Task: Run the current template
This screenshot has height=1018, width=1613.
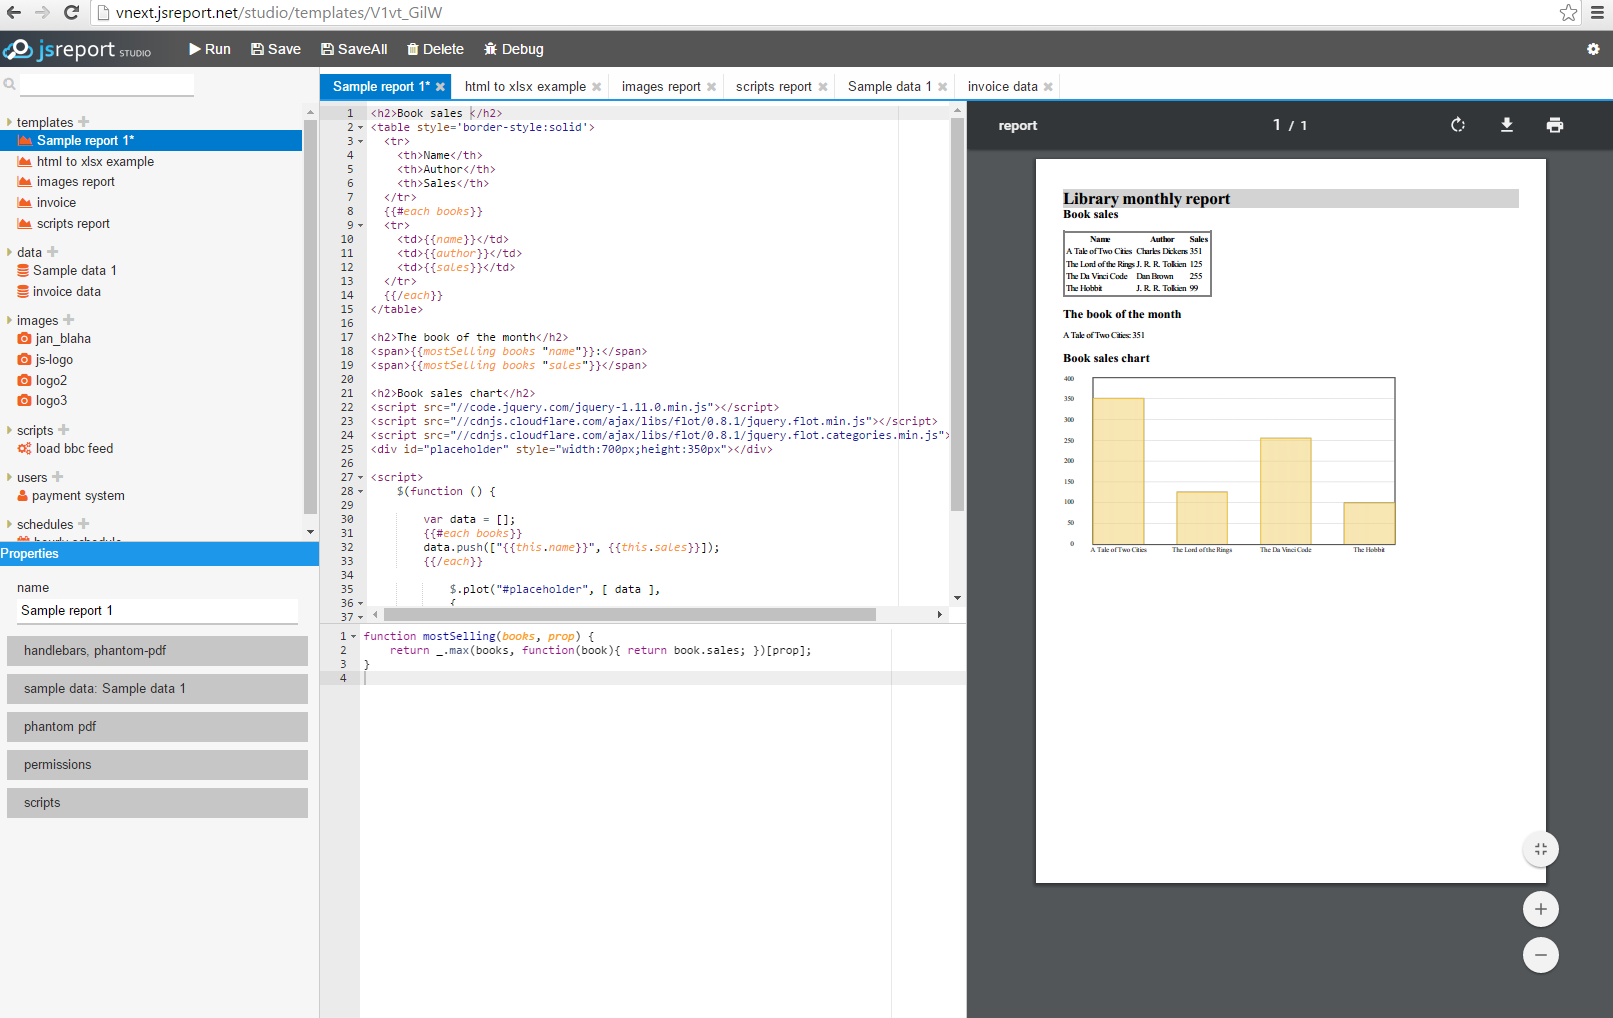Action: pyautogui.click(x=209, y=49)
